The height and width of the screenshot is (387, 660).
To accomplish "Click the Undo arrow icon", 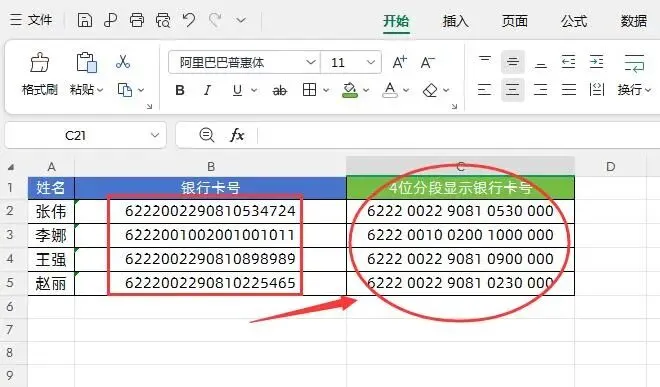I will coord(189,20).
